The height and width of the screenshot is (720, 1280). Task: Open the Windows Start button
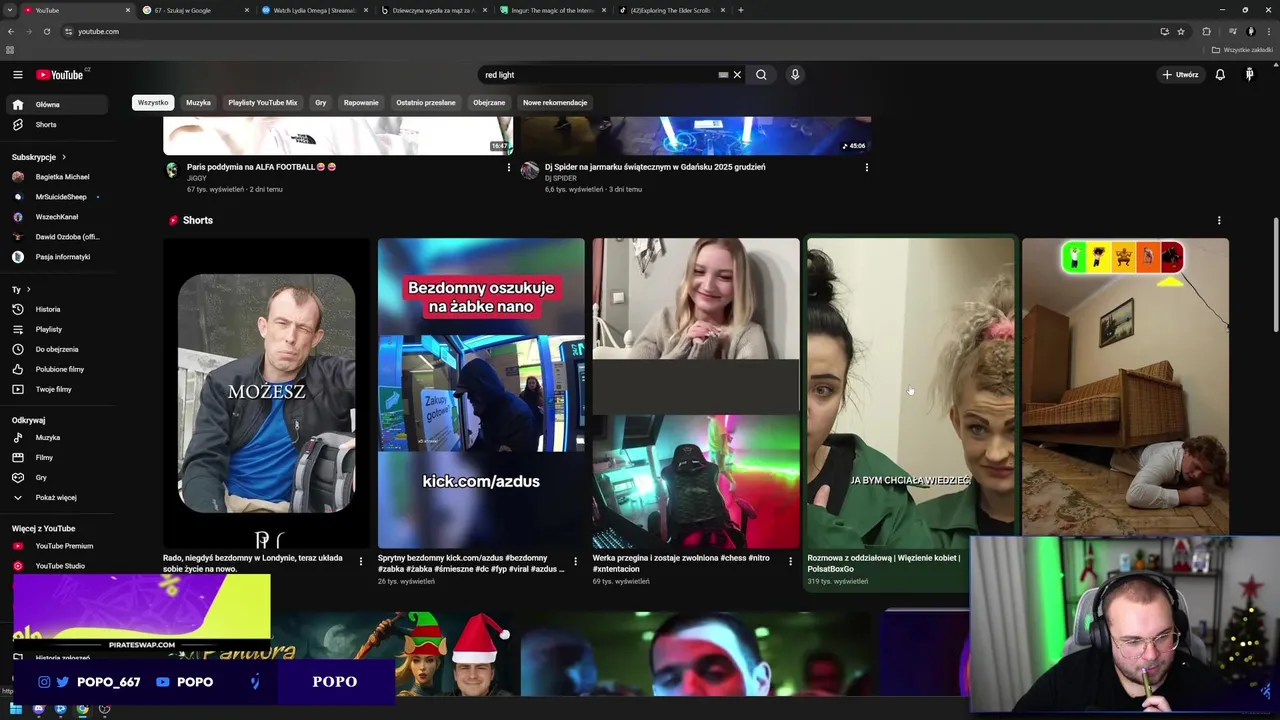[x=17, y=709]
